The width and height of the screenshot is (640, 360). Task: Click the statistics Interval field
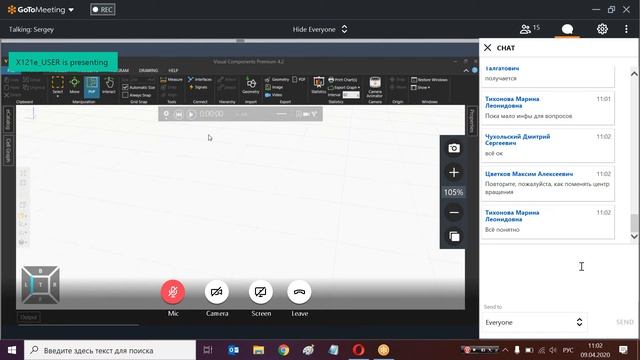click(x=351, y=95)
